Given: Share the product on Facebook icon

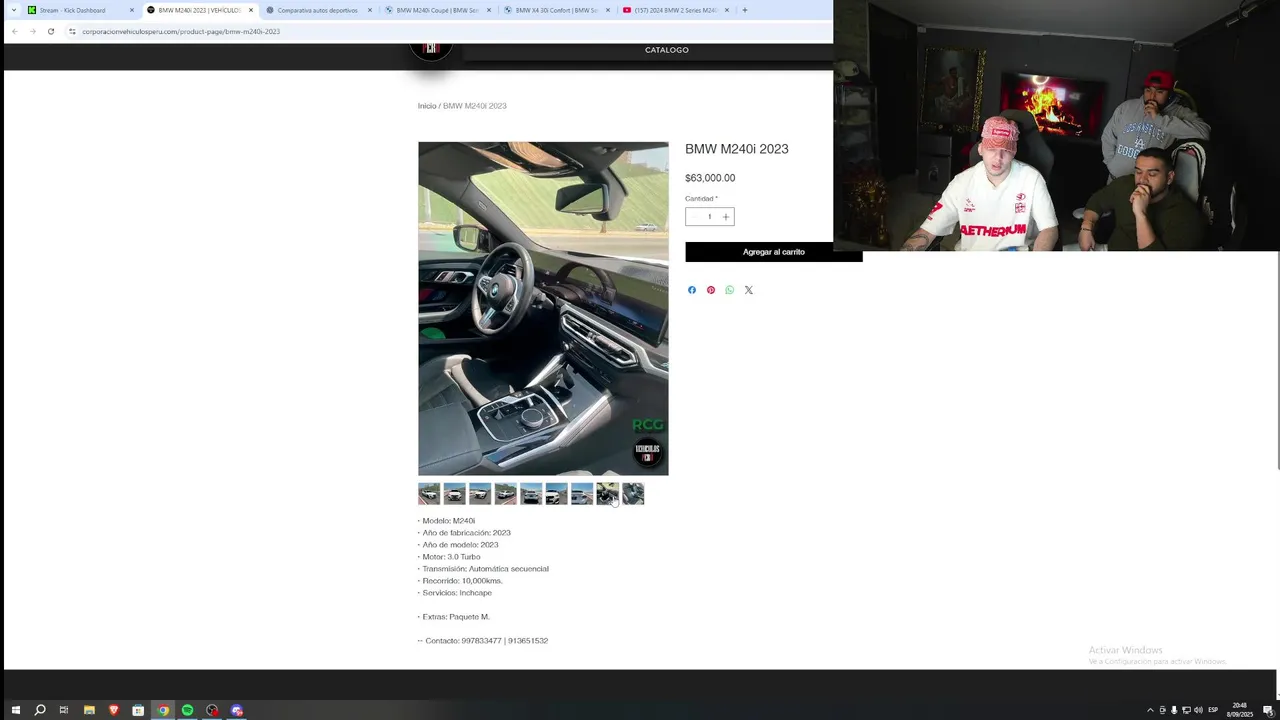Looking at the screenshot, I should (x=691, y=290).
